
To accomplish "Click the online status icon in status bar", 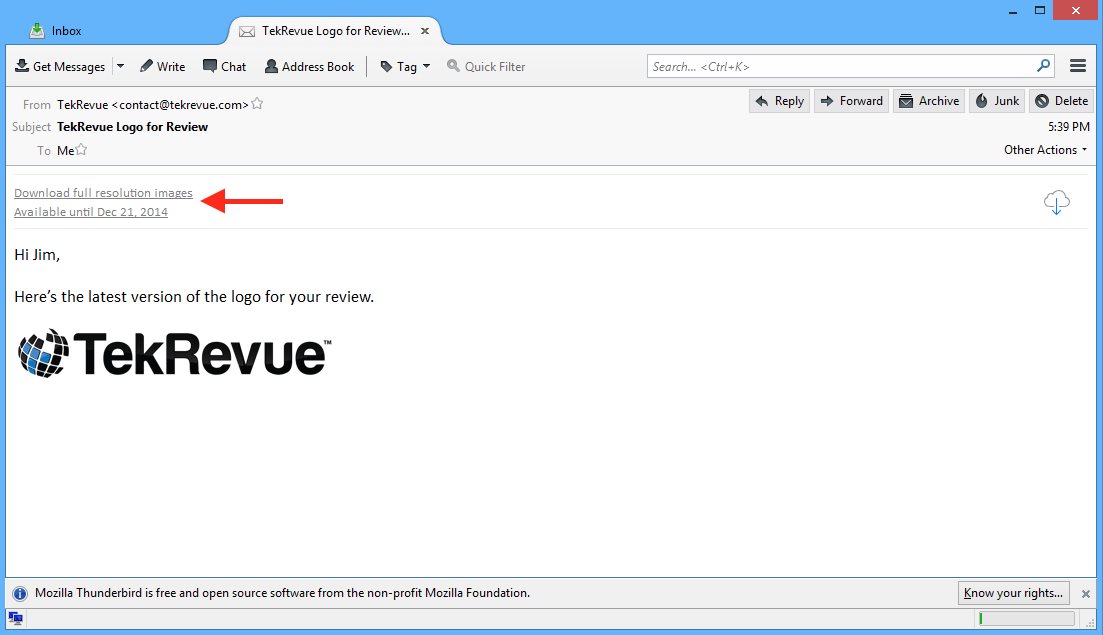I will [15, 619].
